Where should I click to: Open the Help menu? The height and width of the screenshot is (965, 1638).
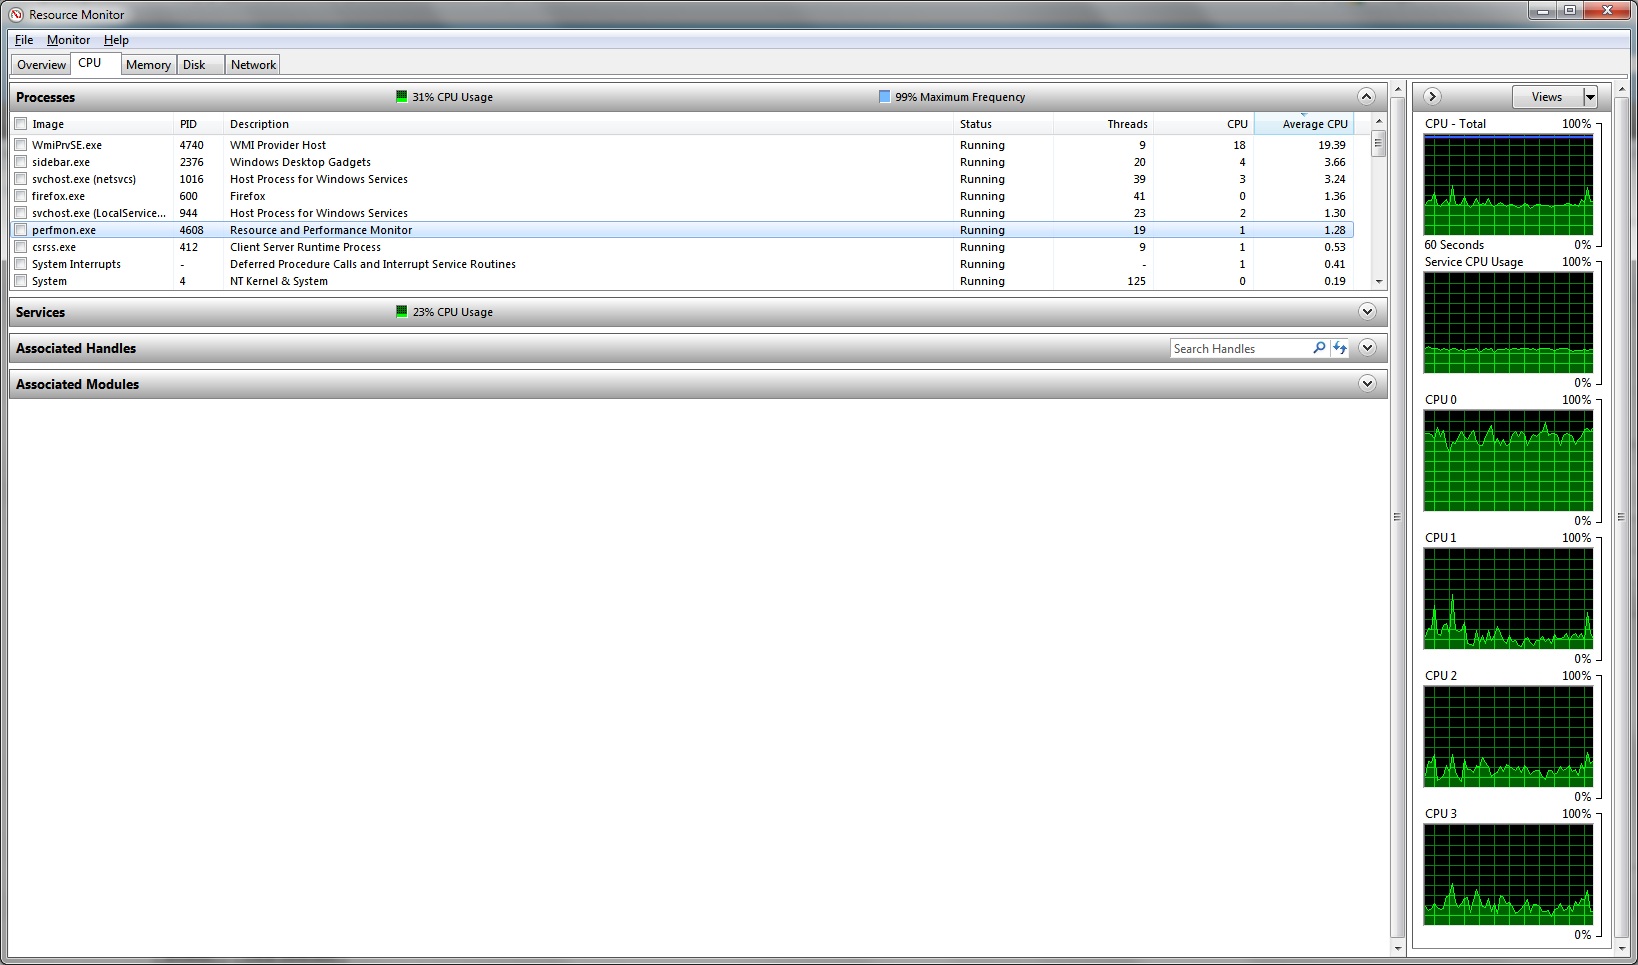click(x=116, y=40)
